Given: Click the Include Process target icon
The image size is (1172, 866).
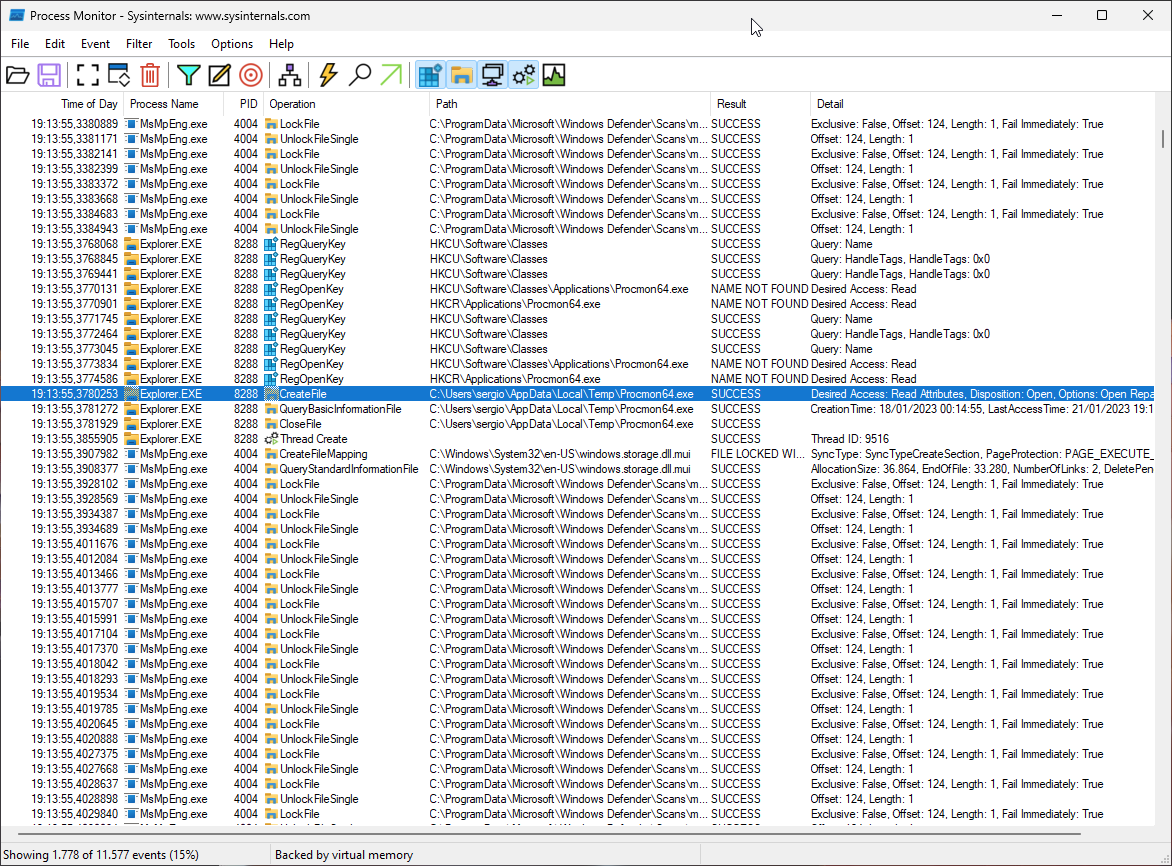Looking at the screenshot, I should (x=251, y=75).
